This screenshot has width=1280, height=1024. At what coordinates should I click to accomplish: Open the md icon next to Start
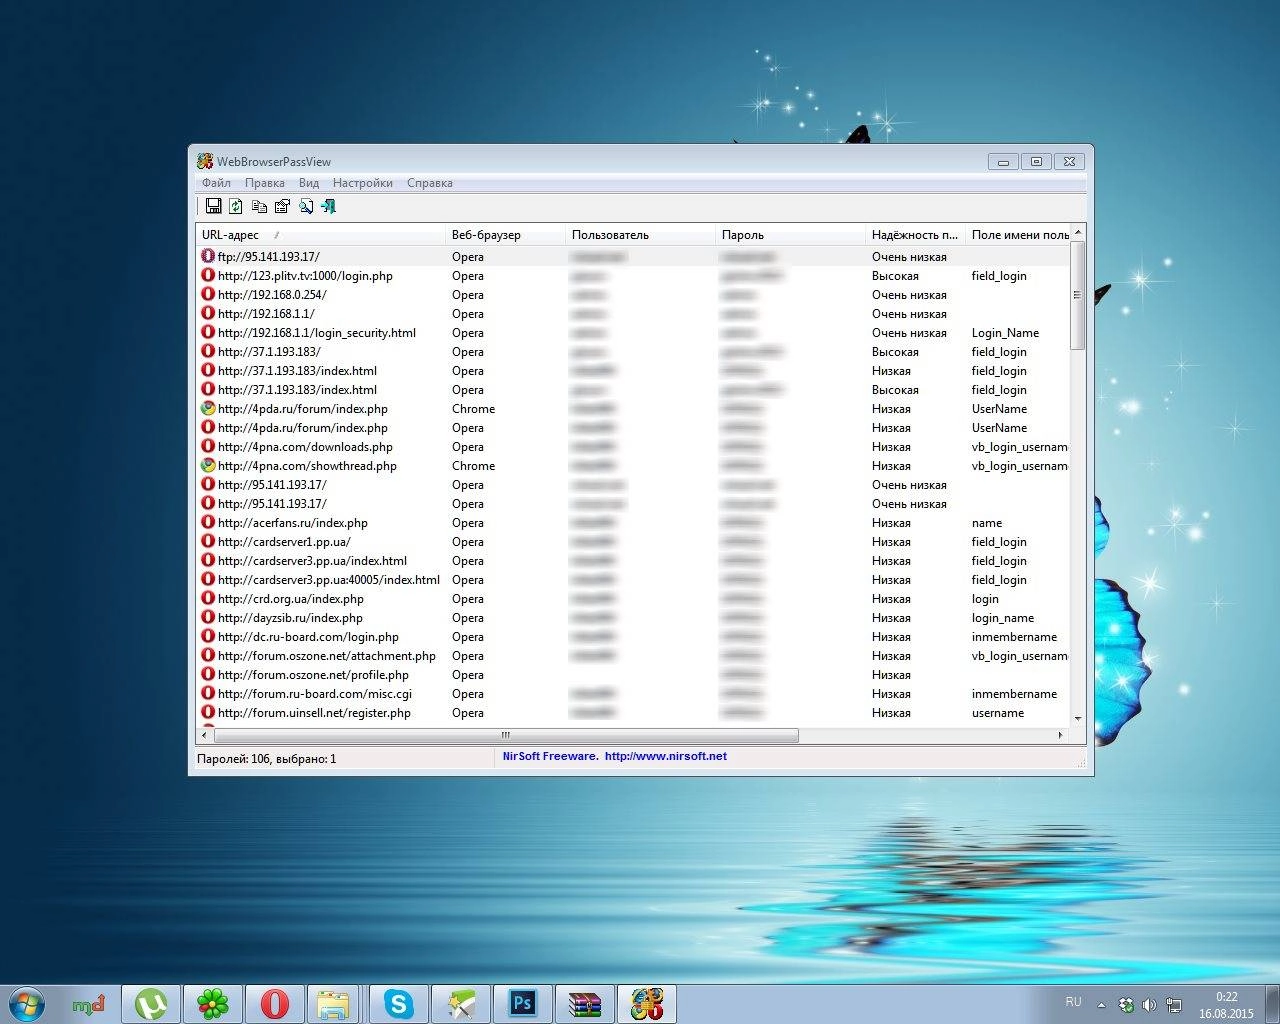(x=89, y=1003)
